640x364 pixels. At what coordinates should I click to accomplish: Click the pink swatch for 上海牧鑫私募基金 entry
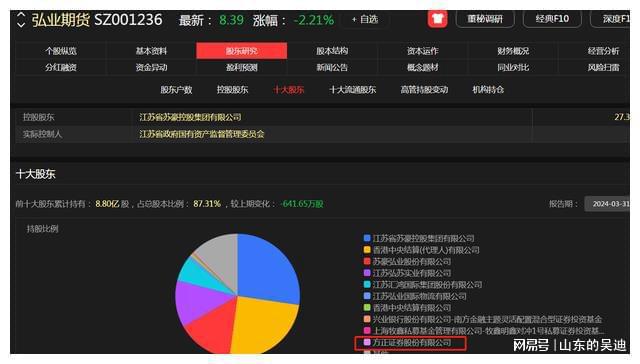367,331
